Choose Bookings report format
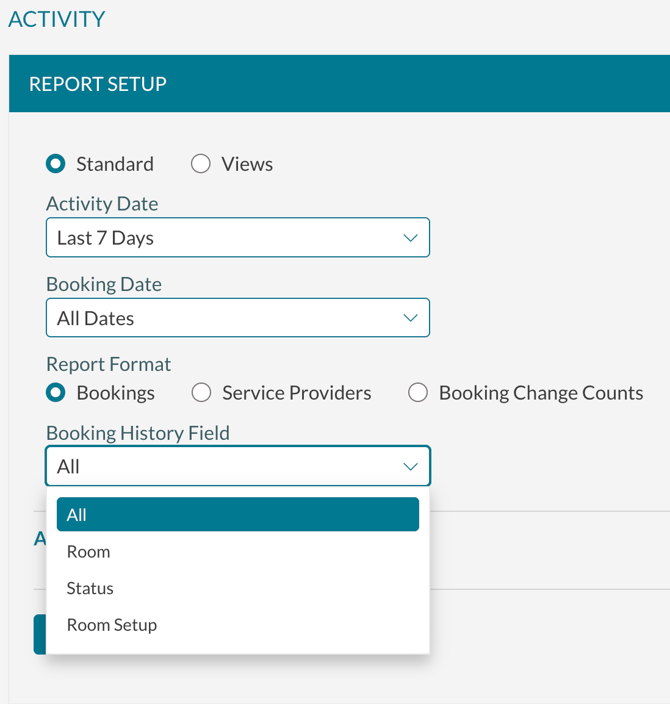Viewport: 670px width, 704px height. coord(56,393)
